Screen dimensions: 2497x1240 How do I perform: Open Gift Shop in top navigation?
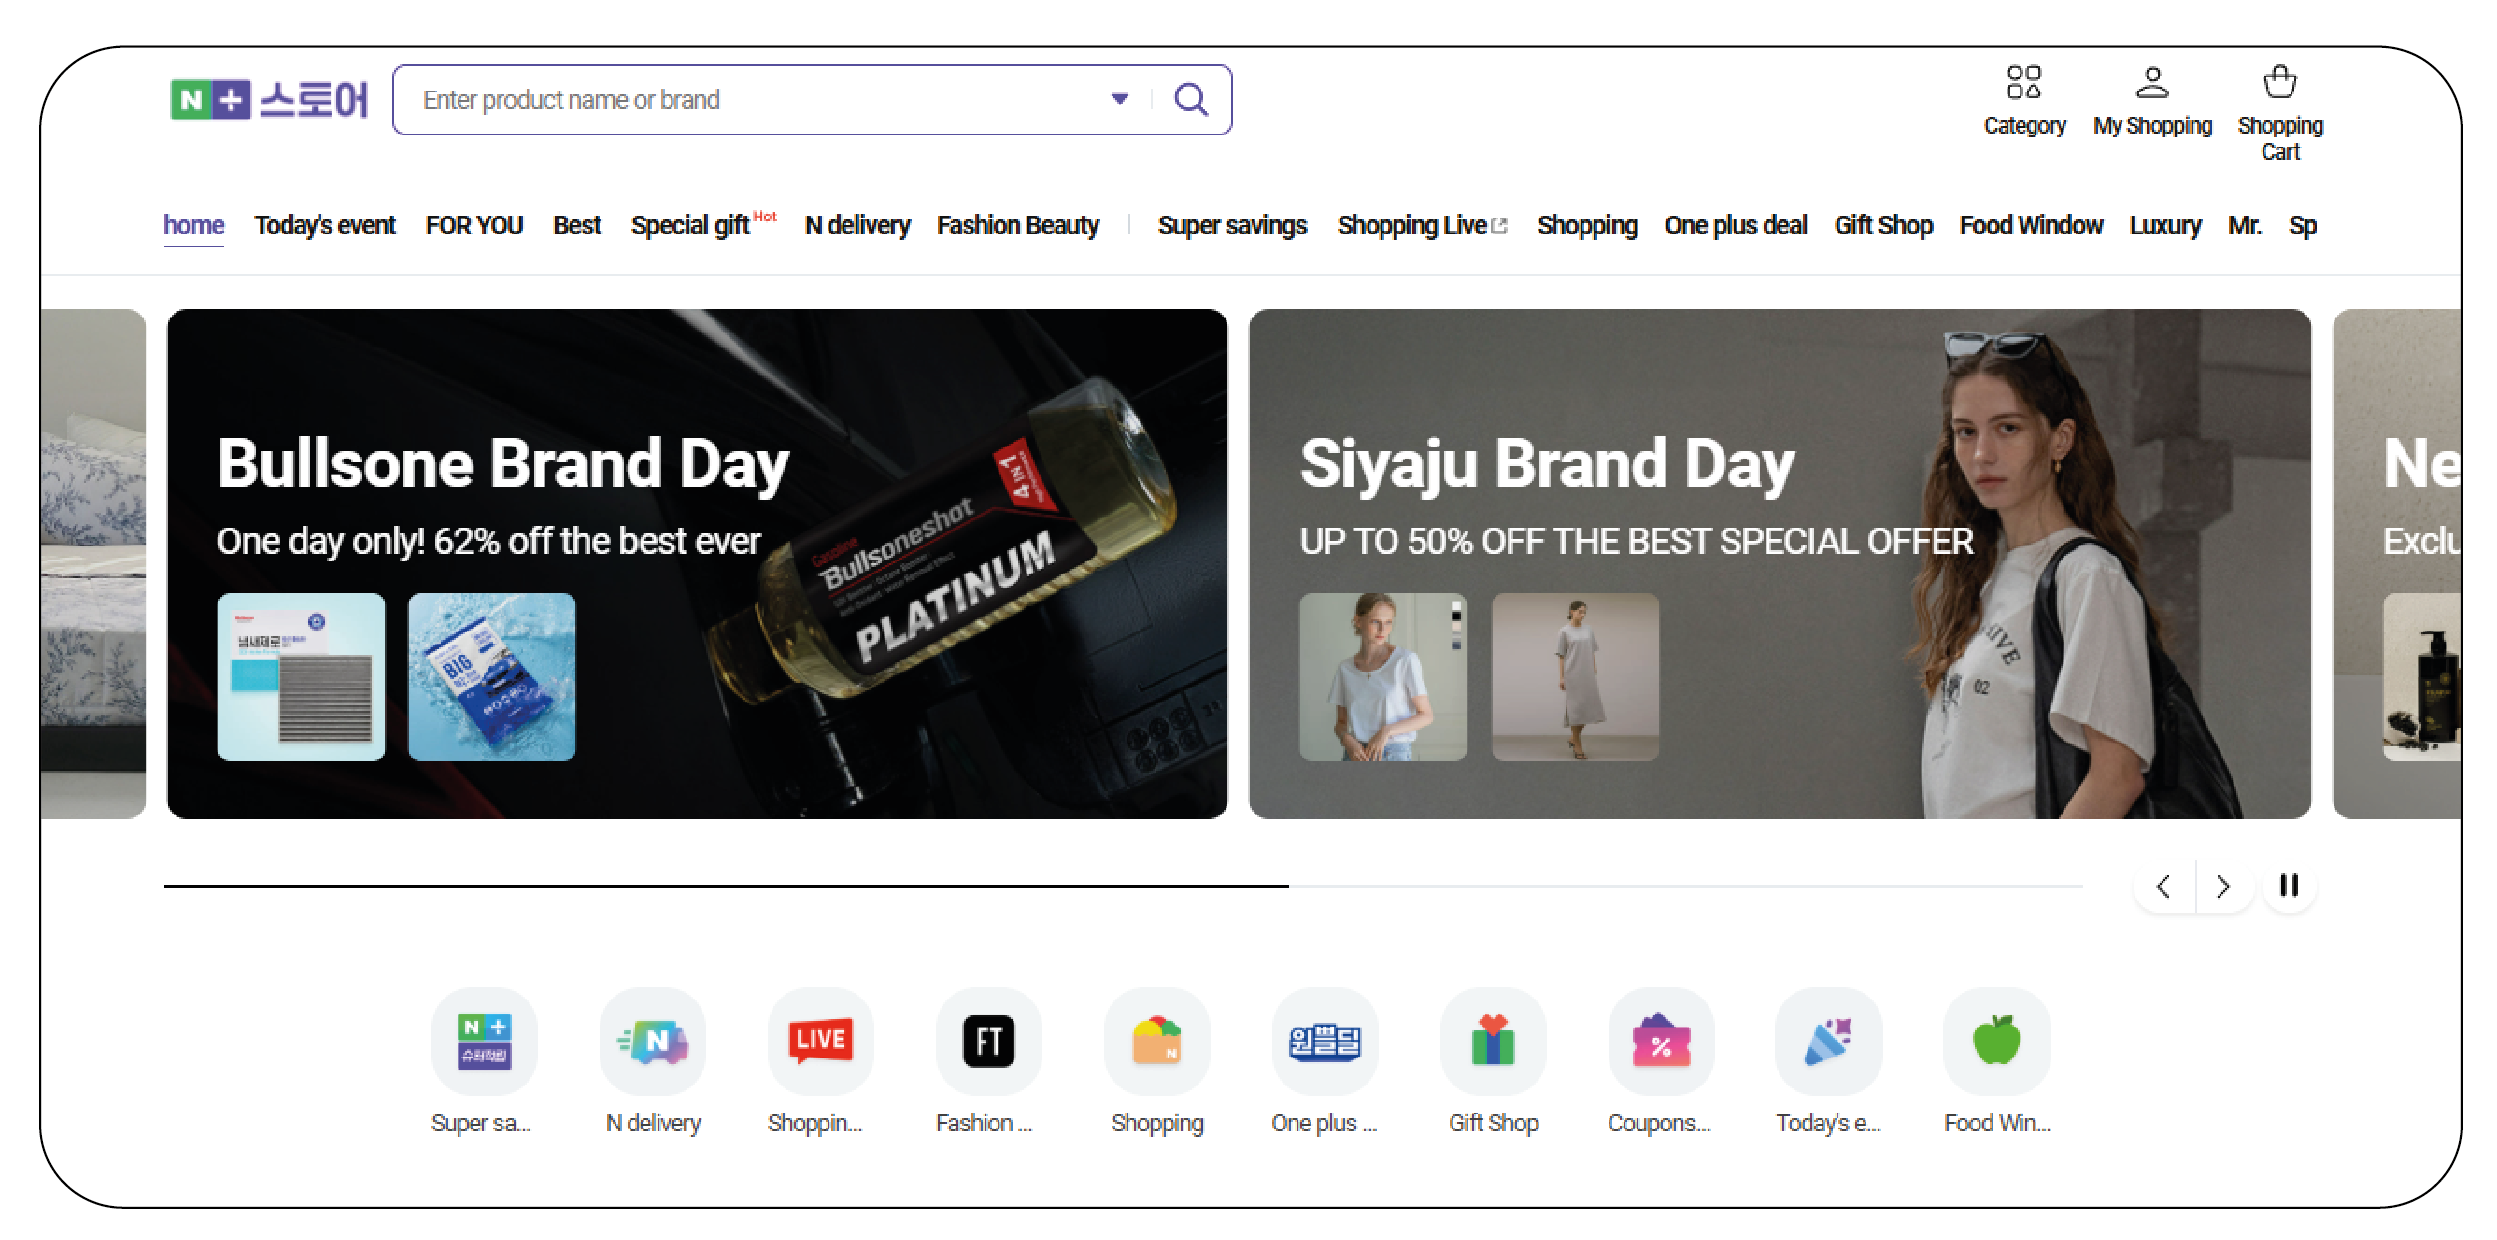[x=1883, y=226]
